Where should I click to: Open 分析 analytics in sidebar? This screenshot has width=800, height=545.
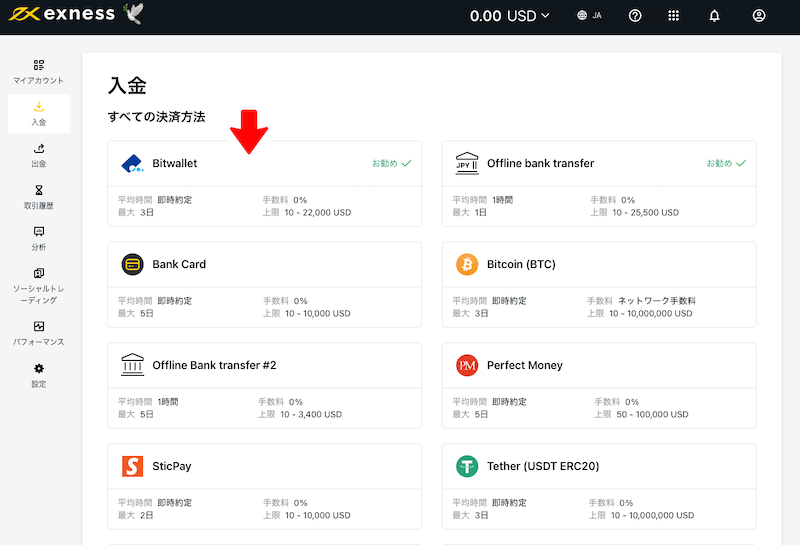tap(39, 238)
